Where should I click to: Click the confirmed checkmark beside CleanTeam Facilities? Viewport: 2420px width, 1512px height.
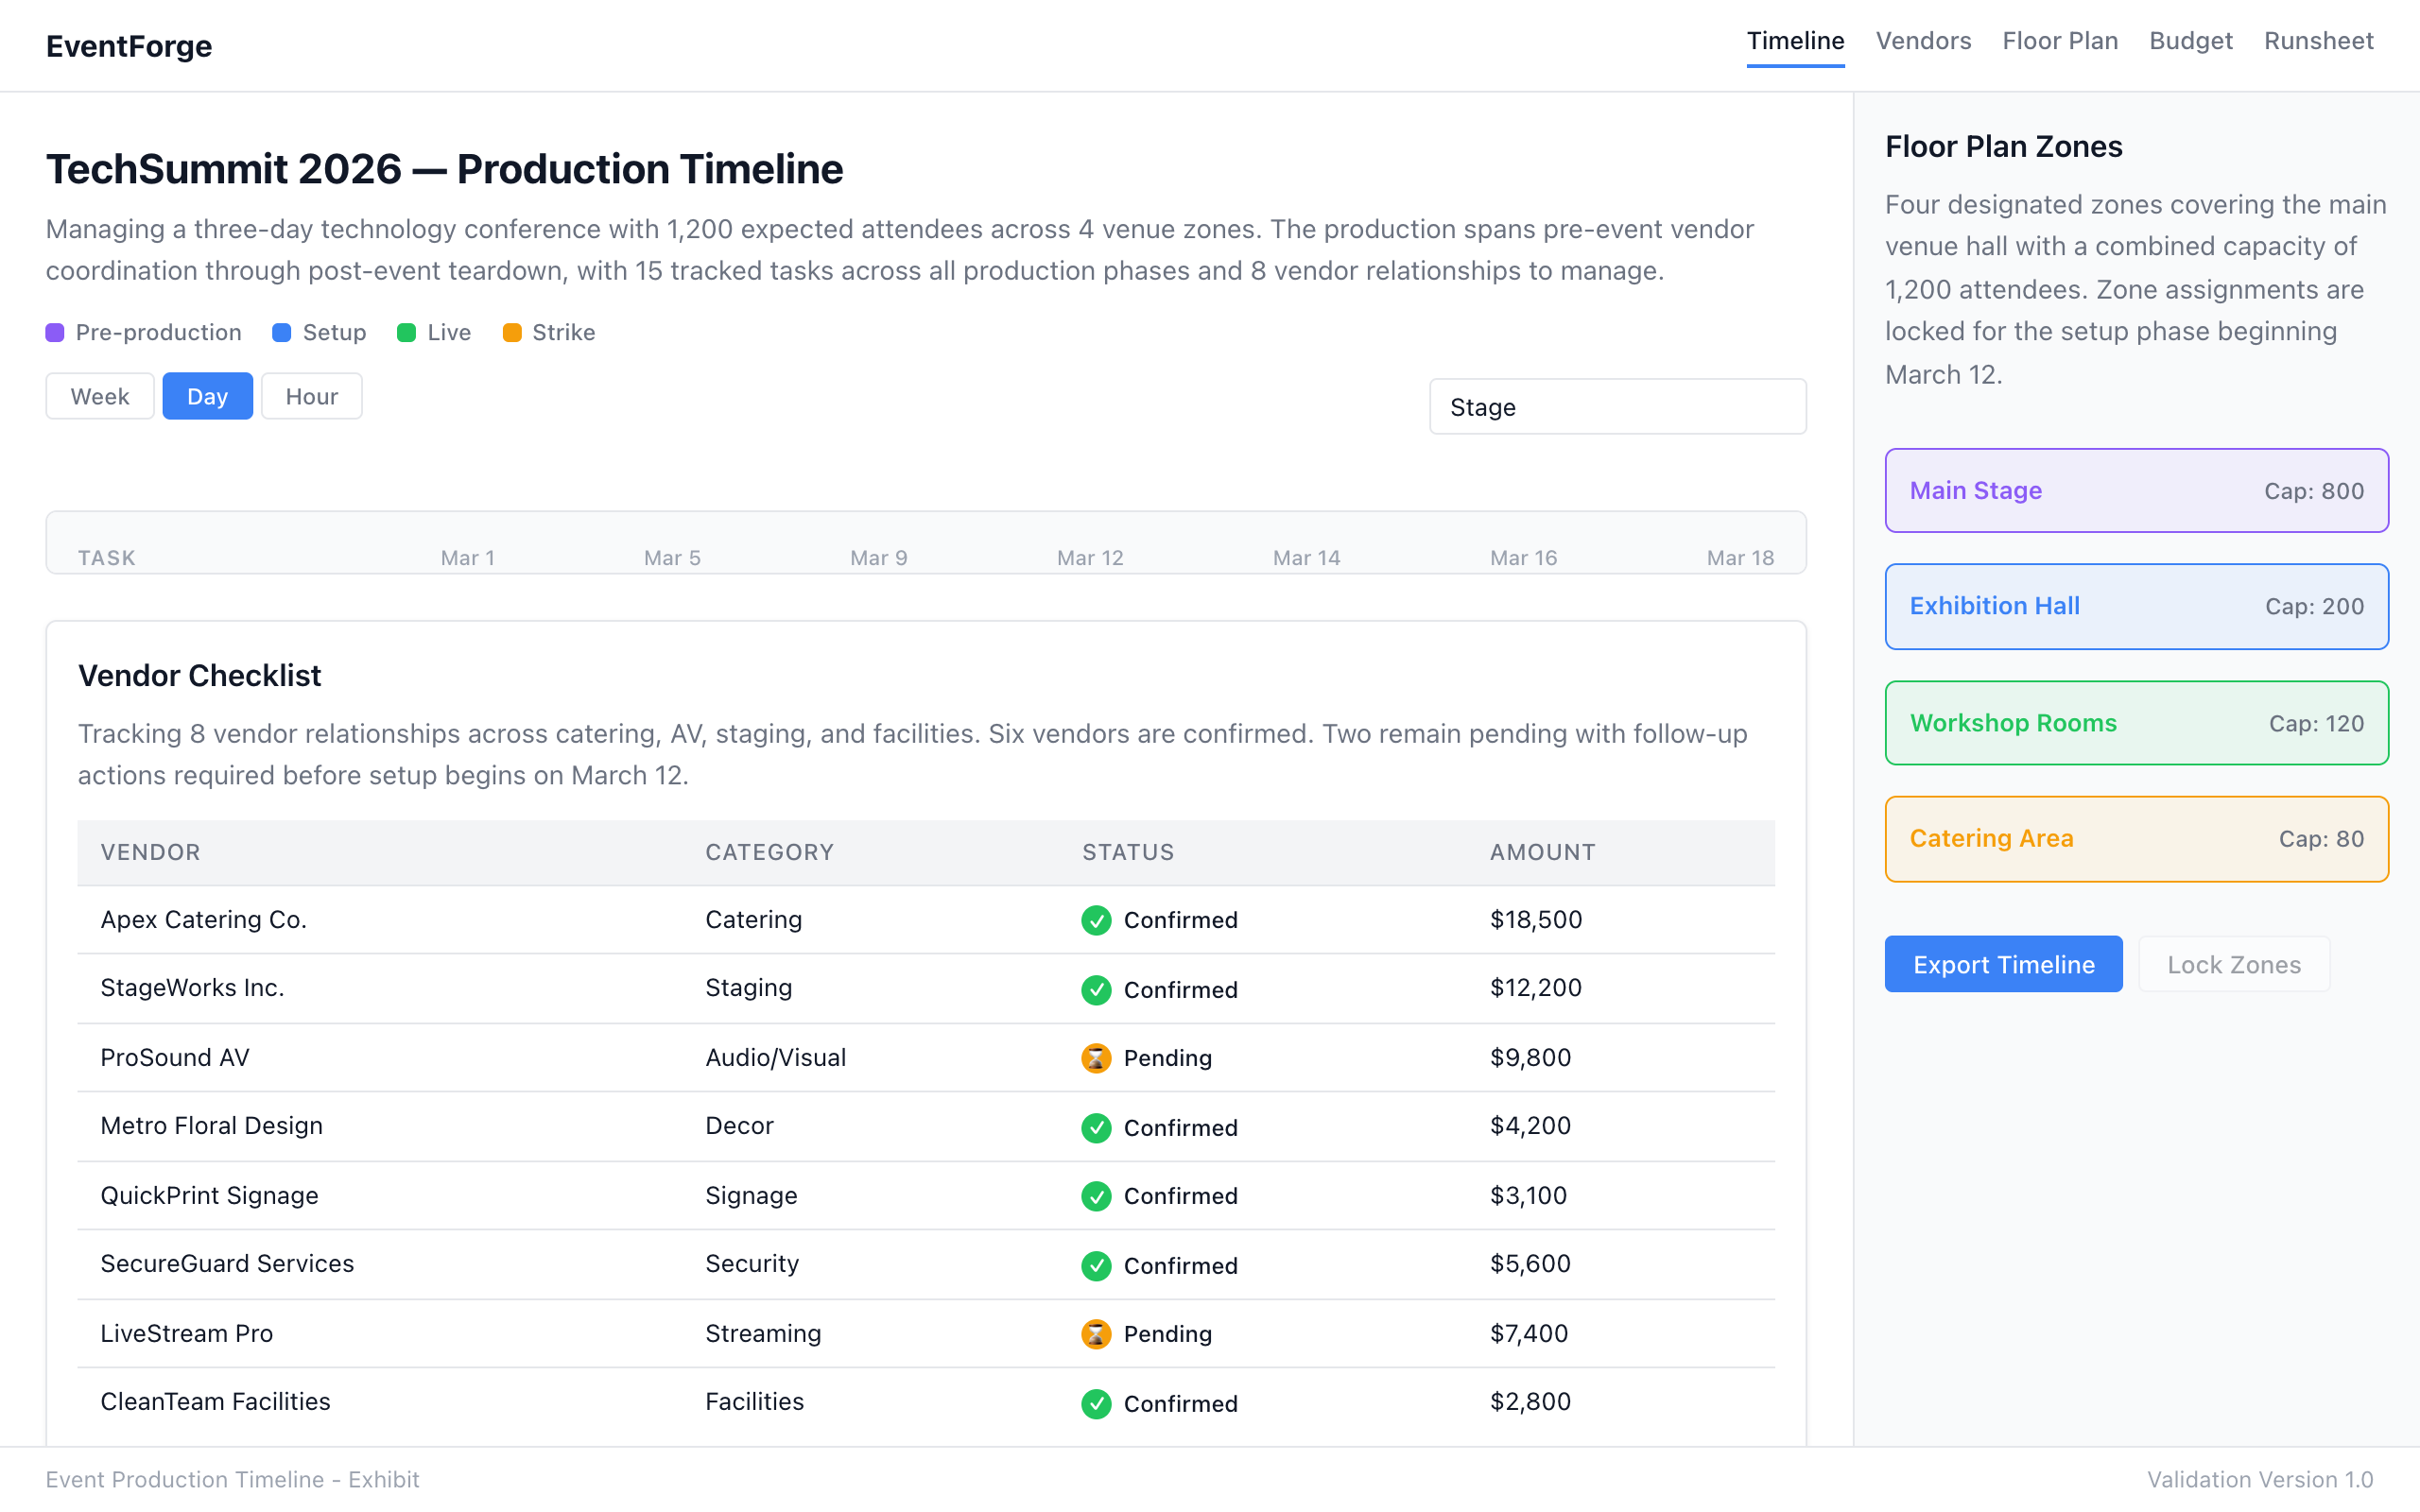[1096, 1403]
